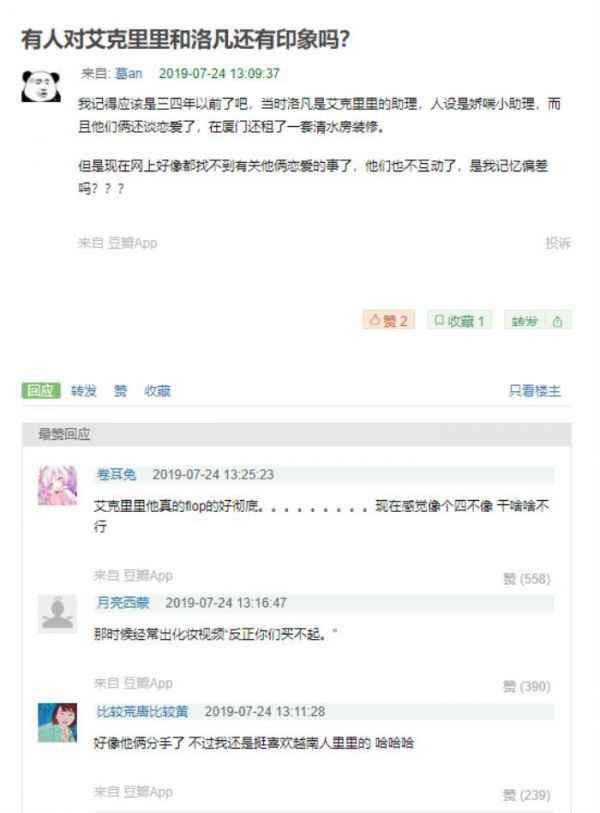Open username link 比较荒唐比较黄

(x=142, y=711)
